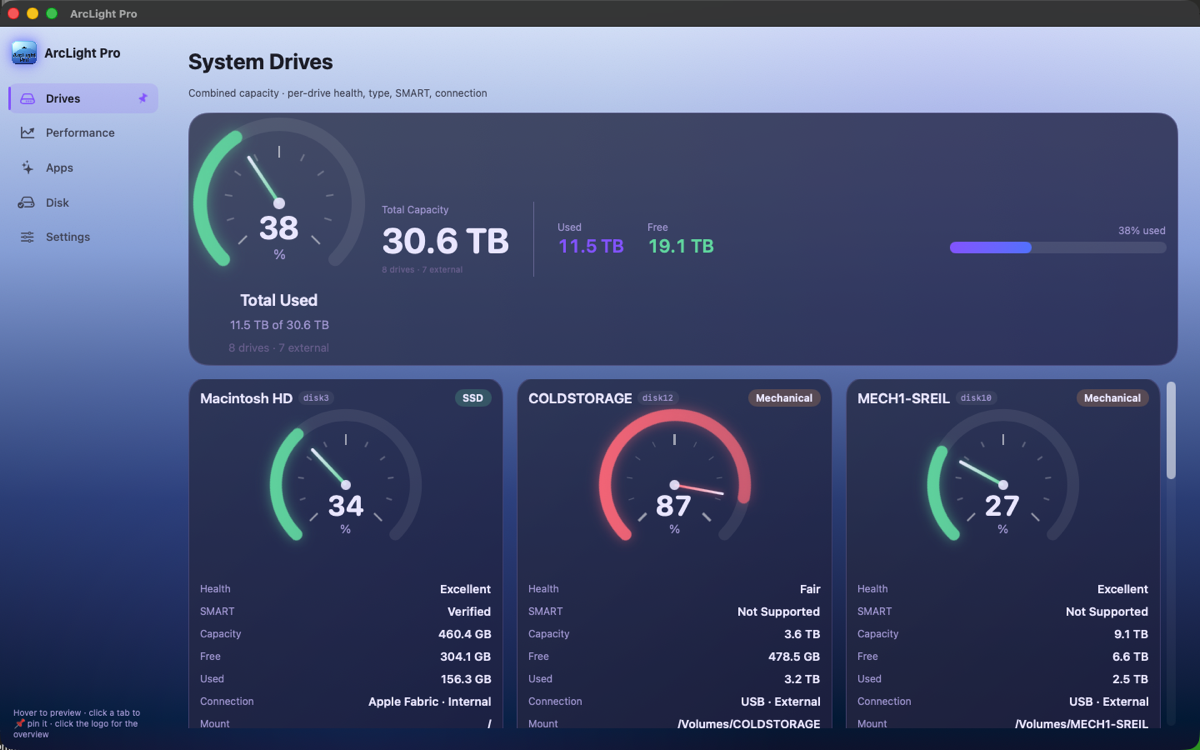Screen dimensions: 1200x750
Task: Click the 11.5 TB used value
Action: [590, 246]
